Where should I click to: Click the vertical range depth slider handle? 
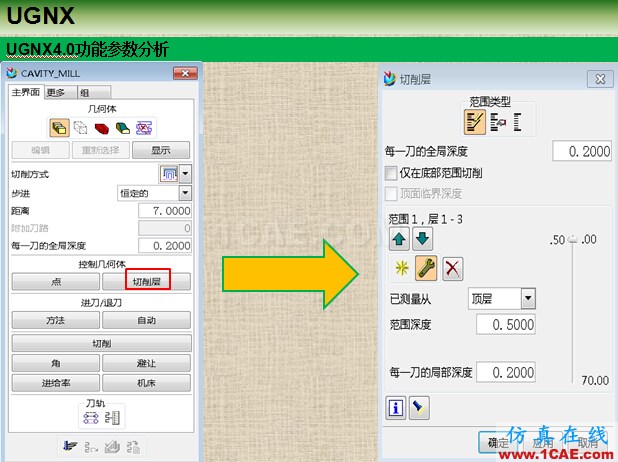(573, 239)
